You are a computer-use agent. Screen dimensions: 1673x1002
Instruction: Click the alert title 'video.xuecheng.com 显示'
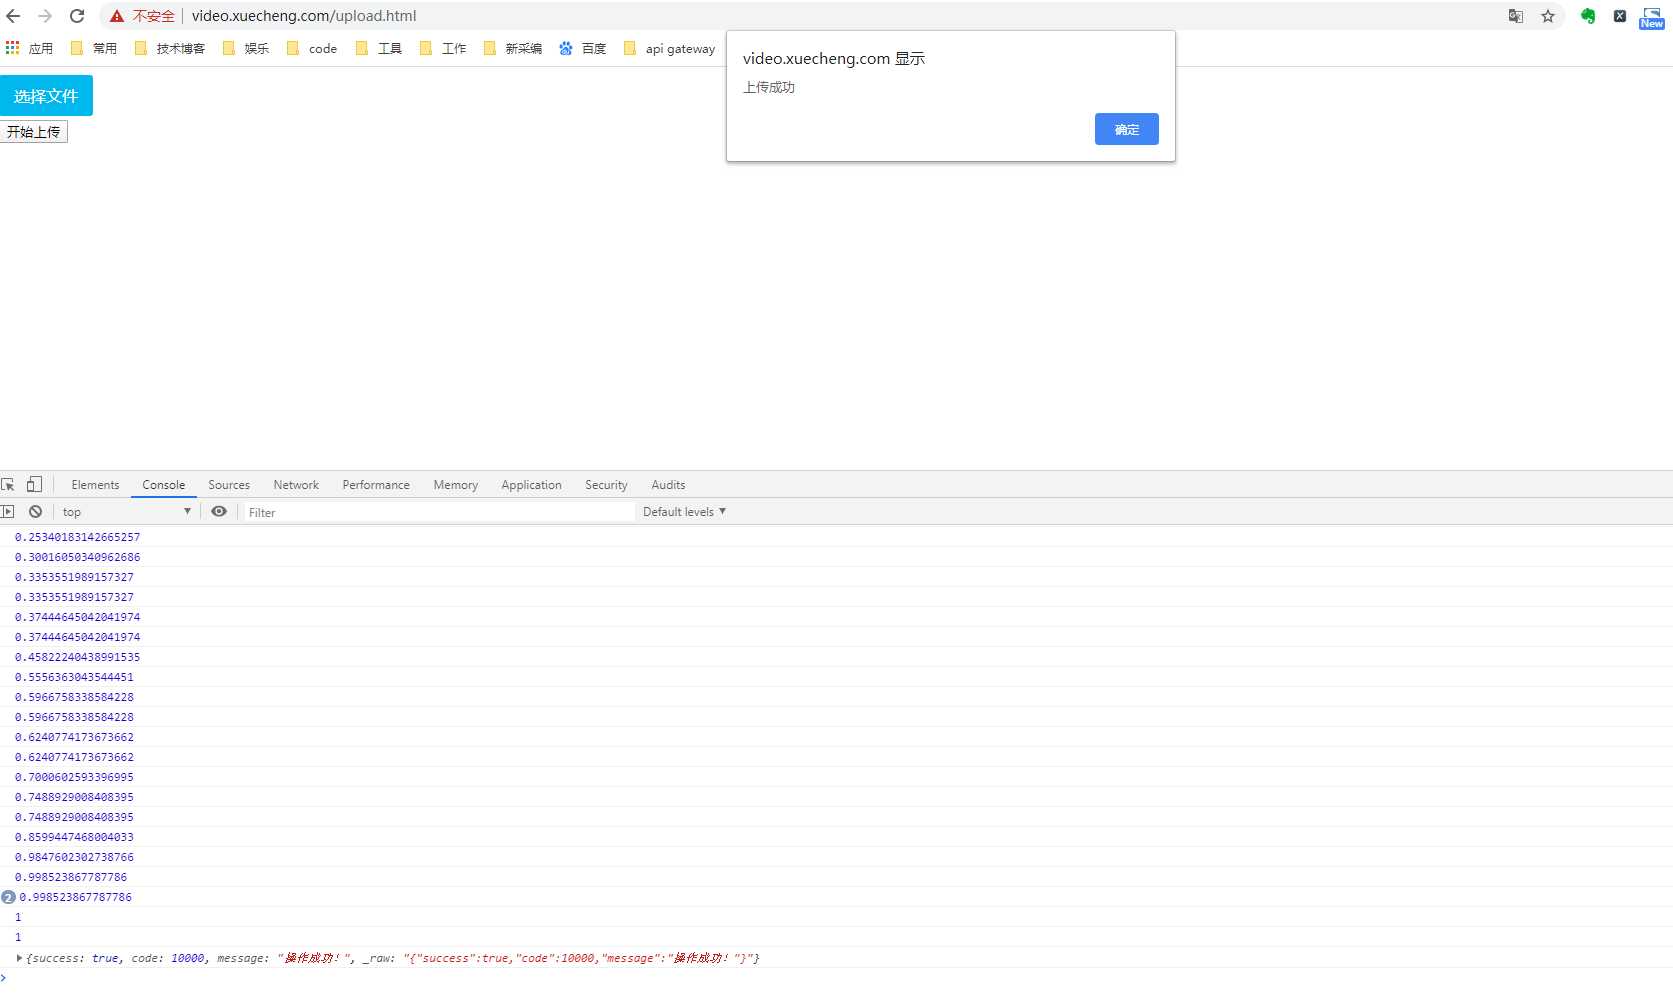tap(834, 59)
